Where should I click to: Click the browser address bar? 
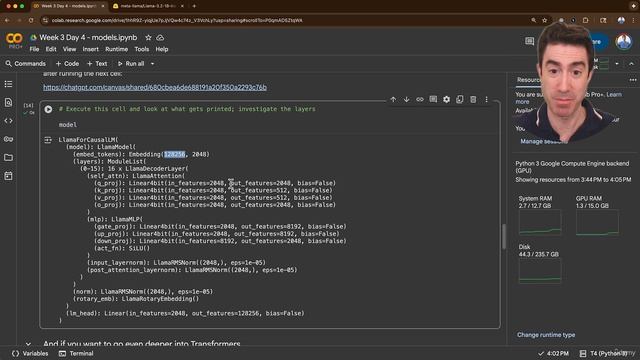[x=286, y=20]
